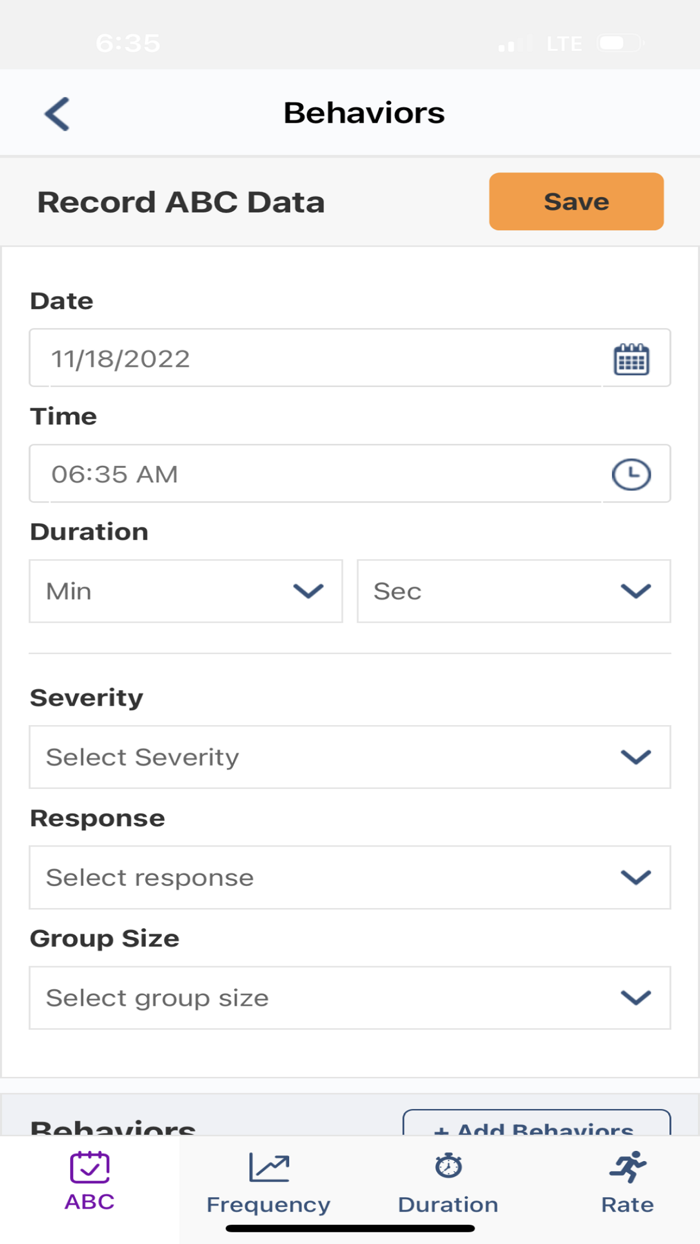Screen dimensions: 700x1244
Task: Open the Select group size dropdown
Action: (x=349, y=997)
